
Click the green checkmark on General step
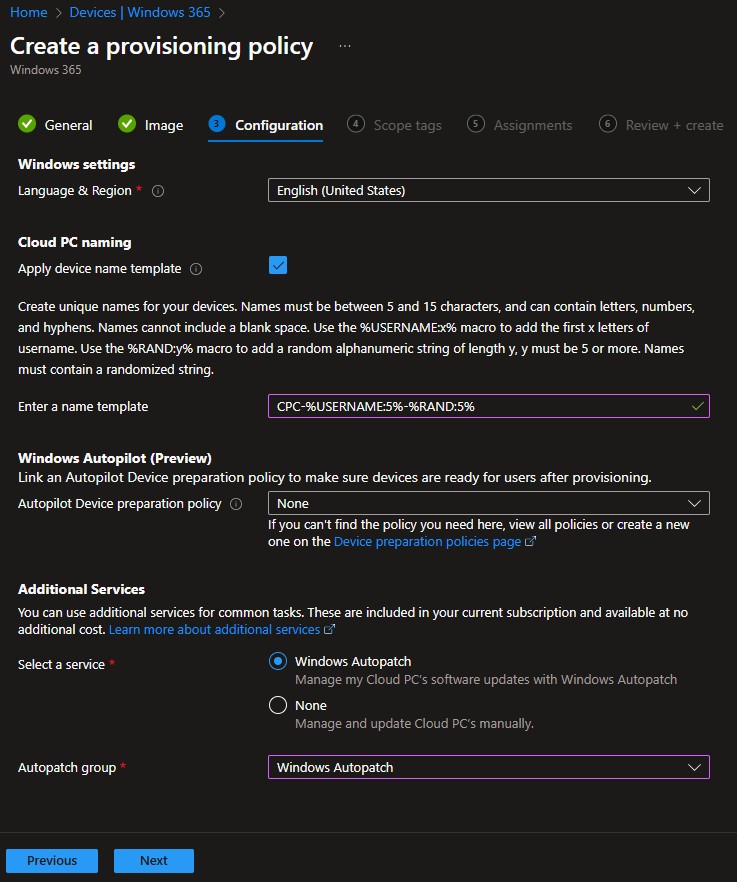click(x=27, y=124)
